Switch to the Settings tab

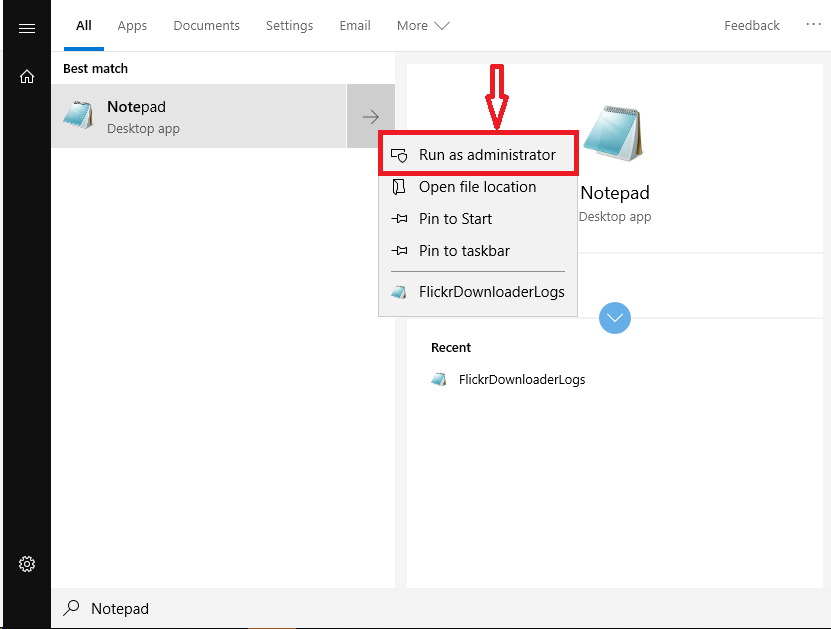(289, 25)
